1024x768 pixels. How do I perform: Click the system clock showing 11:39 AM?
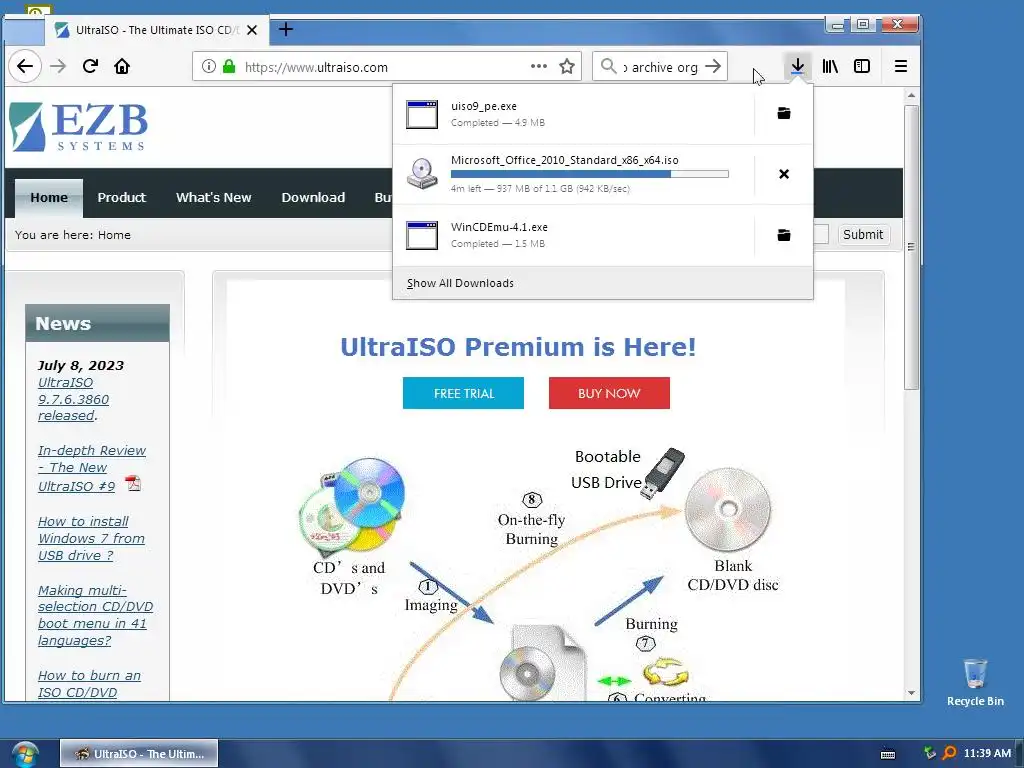tap(987, 754)
